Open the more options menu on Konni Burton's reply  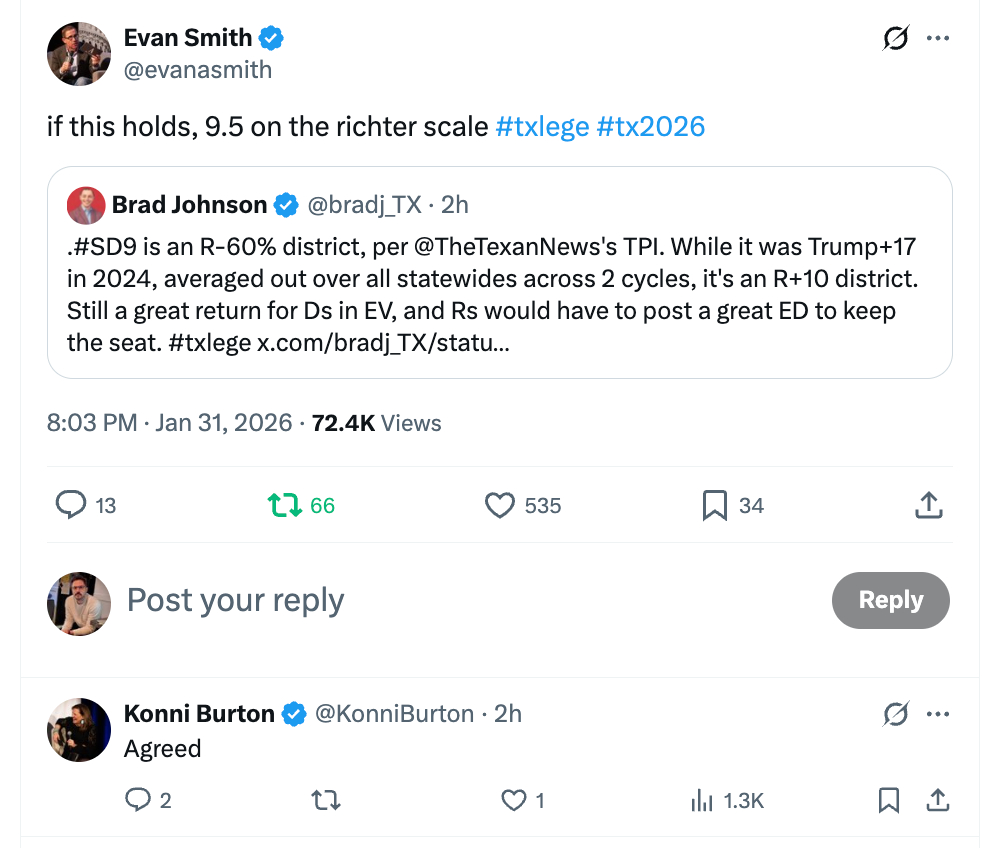(937, 714)
